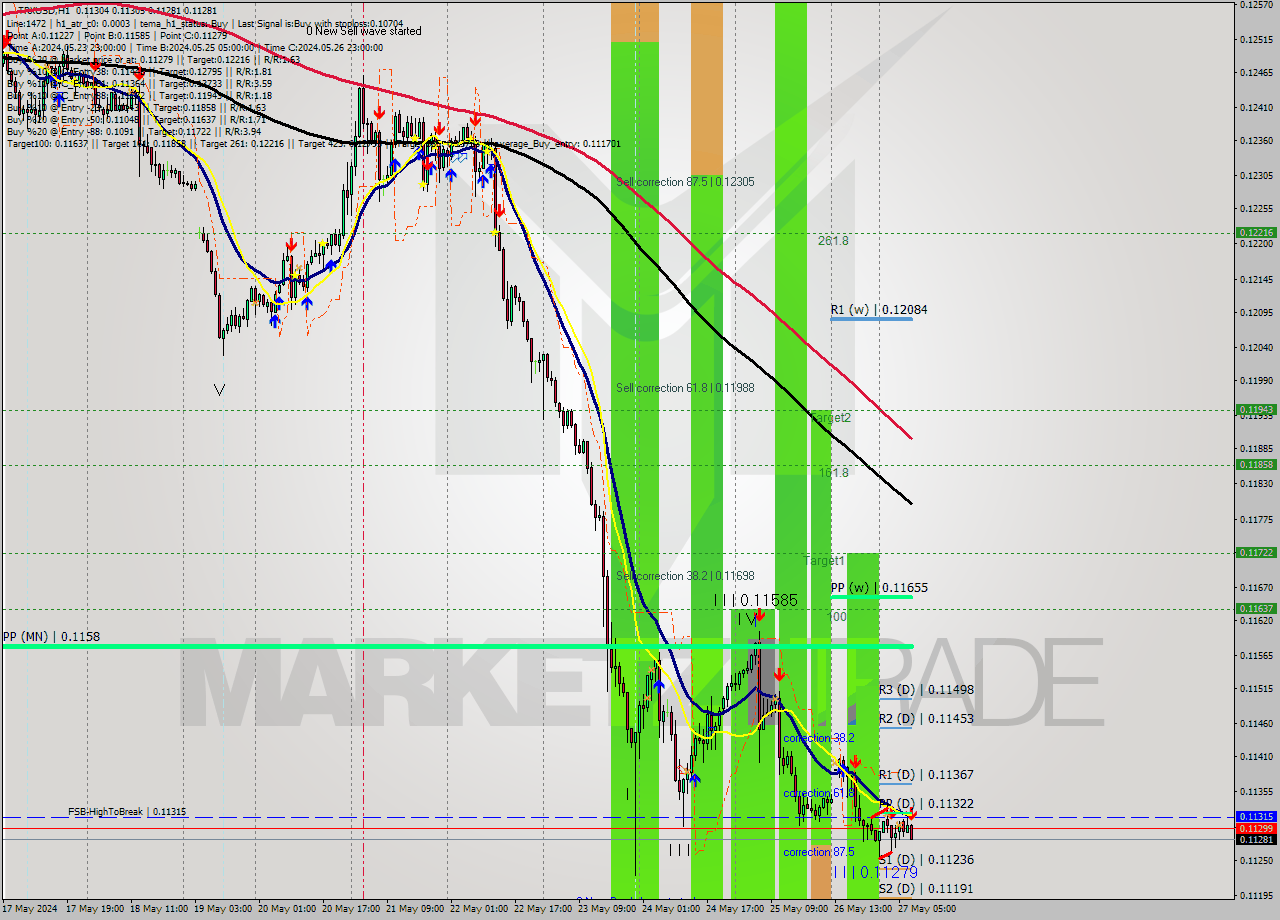The height and width of the screenshot is (920, 1280).
Task: Click the 0.12095 price scale value
Action: 1257,312
